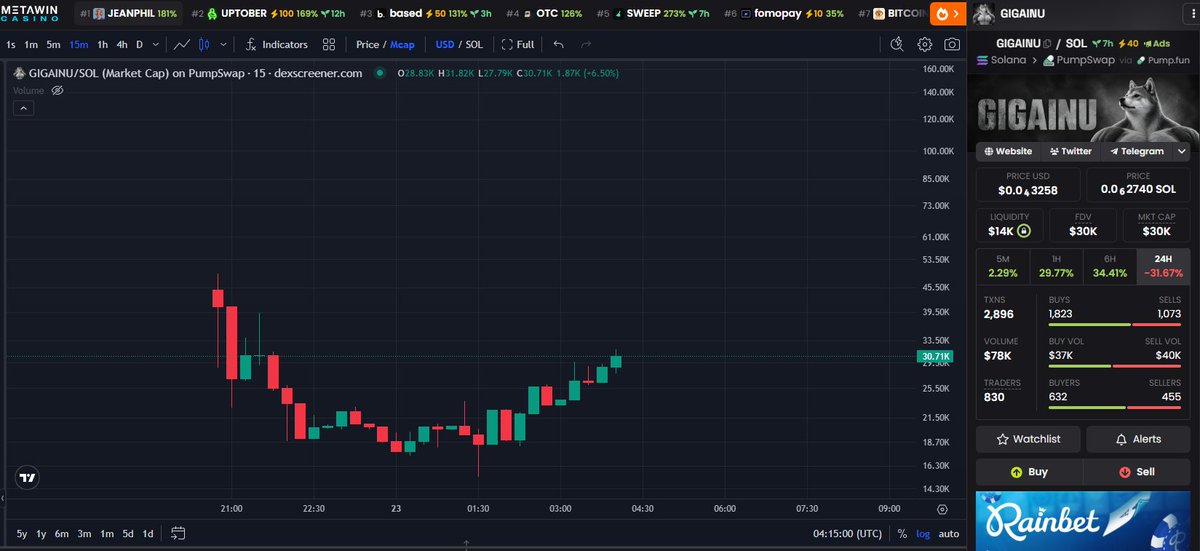The width and height of the screenshot is (1200, 551).
Task: Open the quick search lightning icon
Action: pos(897,44)
